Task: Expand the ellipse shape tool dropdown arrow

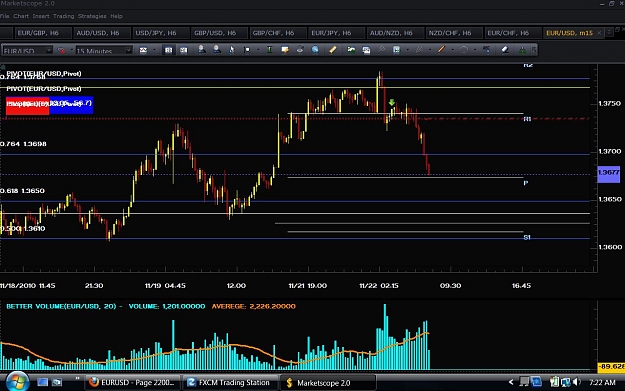Action: pos(475,50)
